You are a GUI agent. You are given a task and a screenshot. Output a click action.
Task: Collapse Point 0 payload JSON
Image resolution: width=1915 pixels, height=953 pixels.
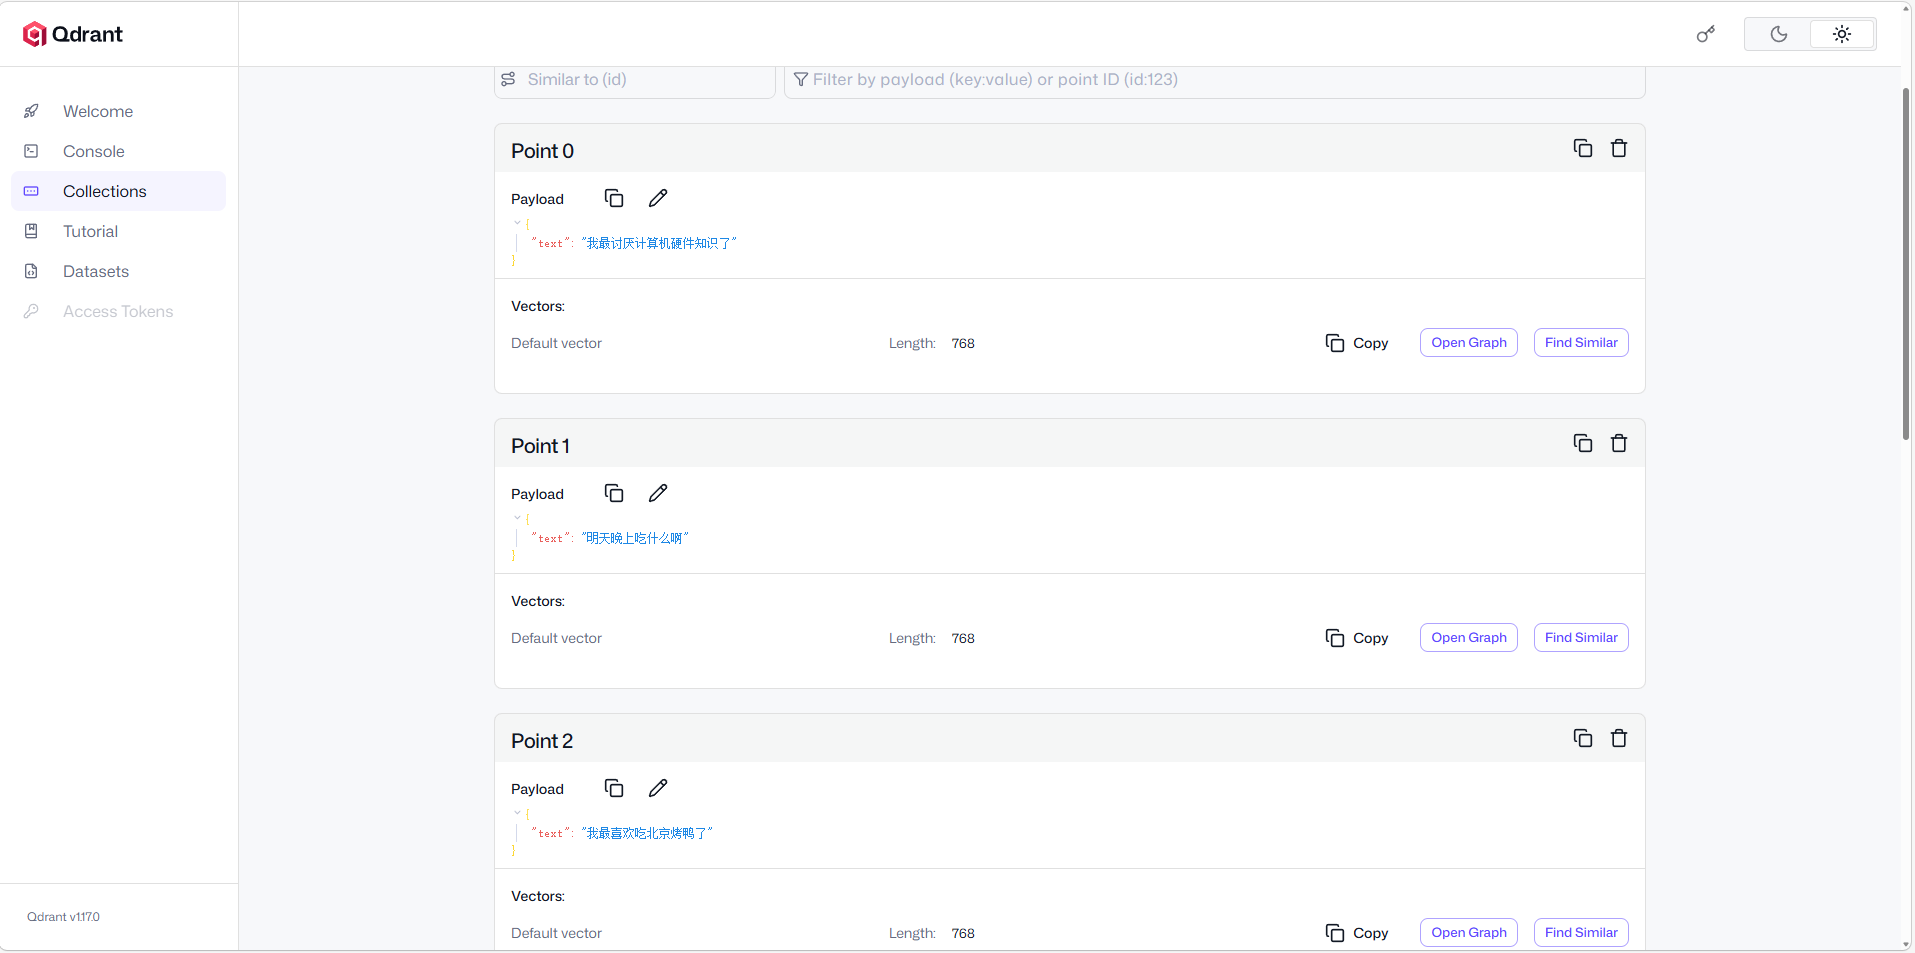pos(517,223)
